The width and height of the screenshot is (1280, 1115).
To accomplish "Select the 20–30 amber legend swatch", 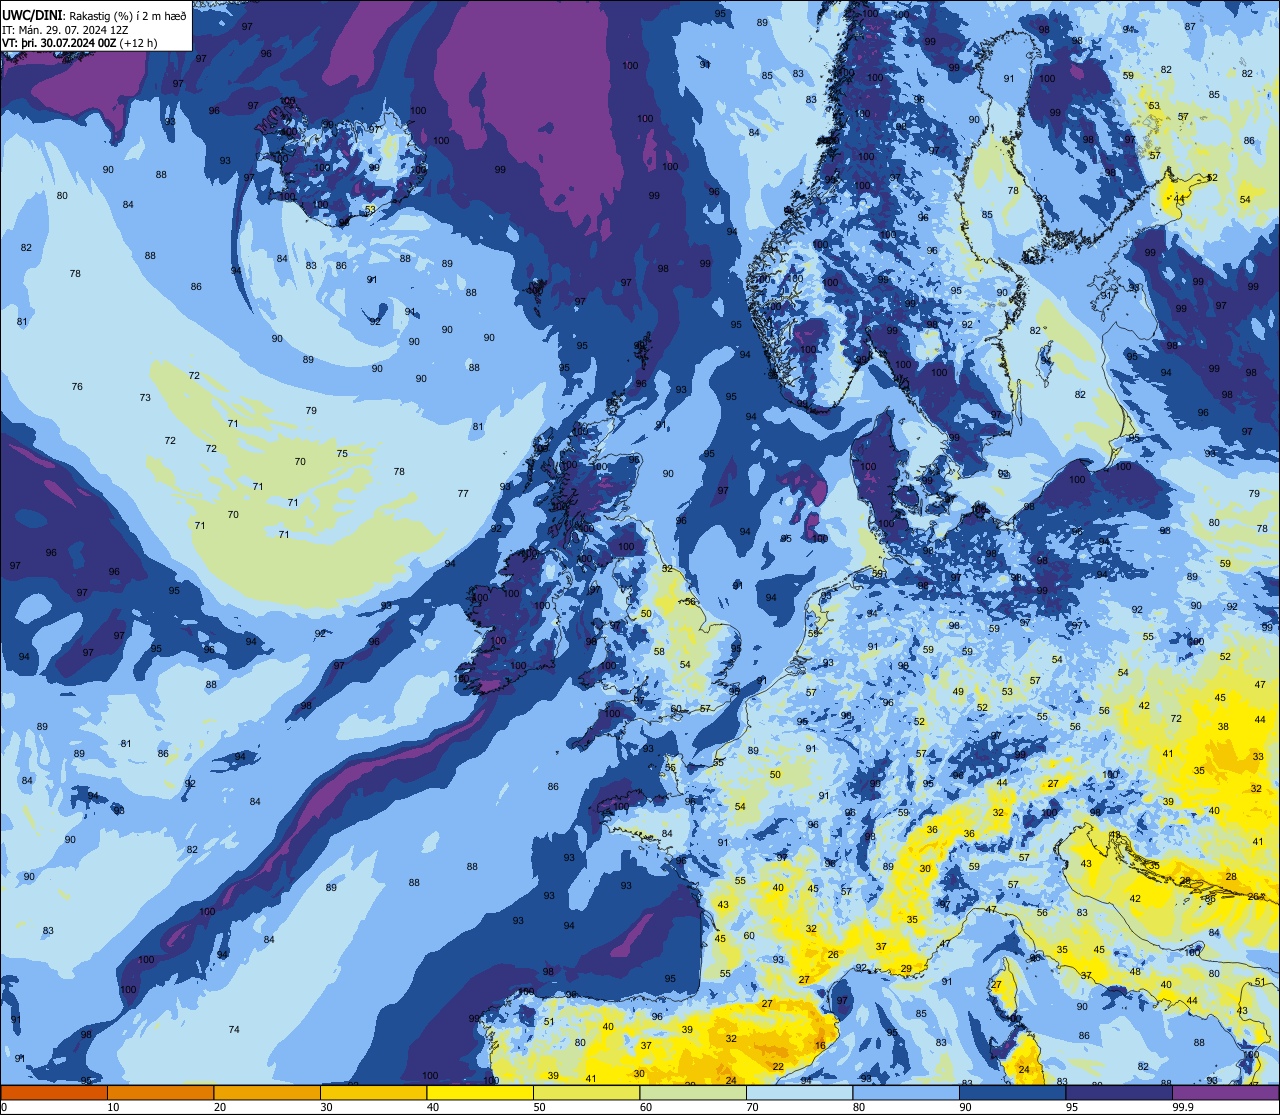I will point(267,1092).
